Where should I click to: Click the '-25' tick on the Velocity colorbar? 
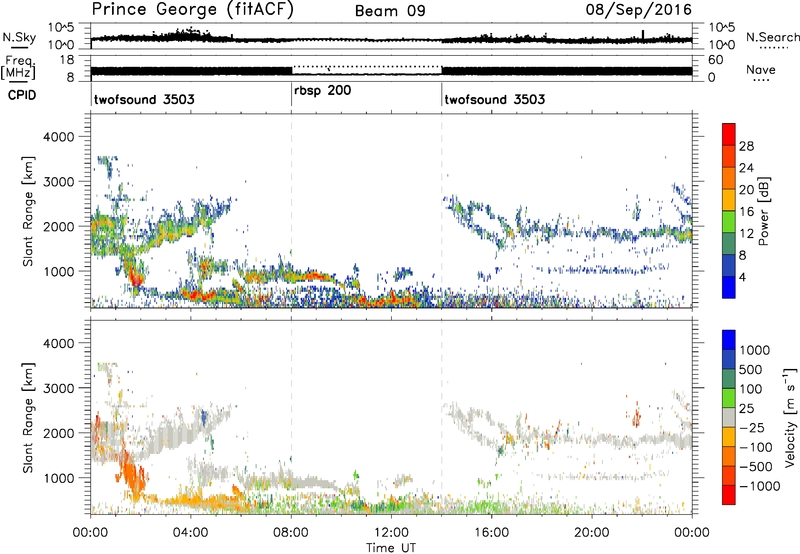pyautogui.click(x=752, y=427)
